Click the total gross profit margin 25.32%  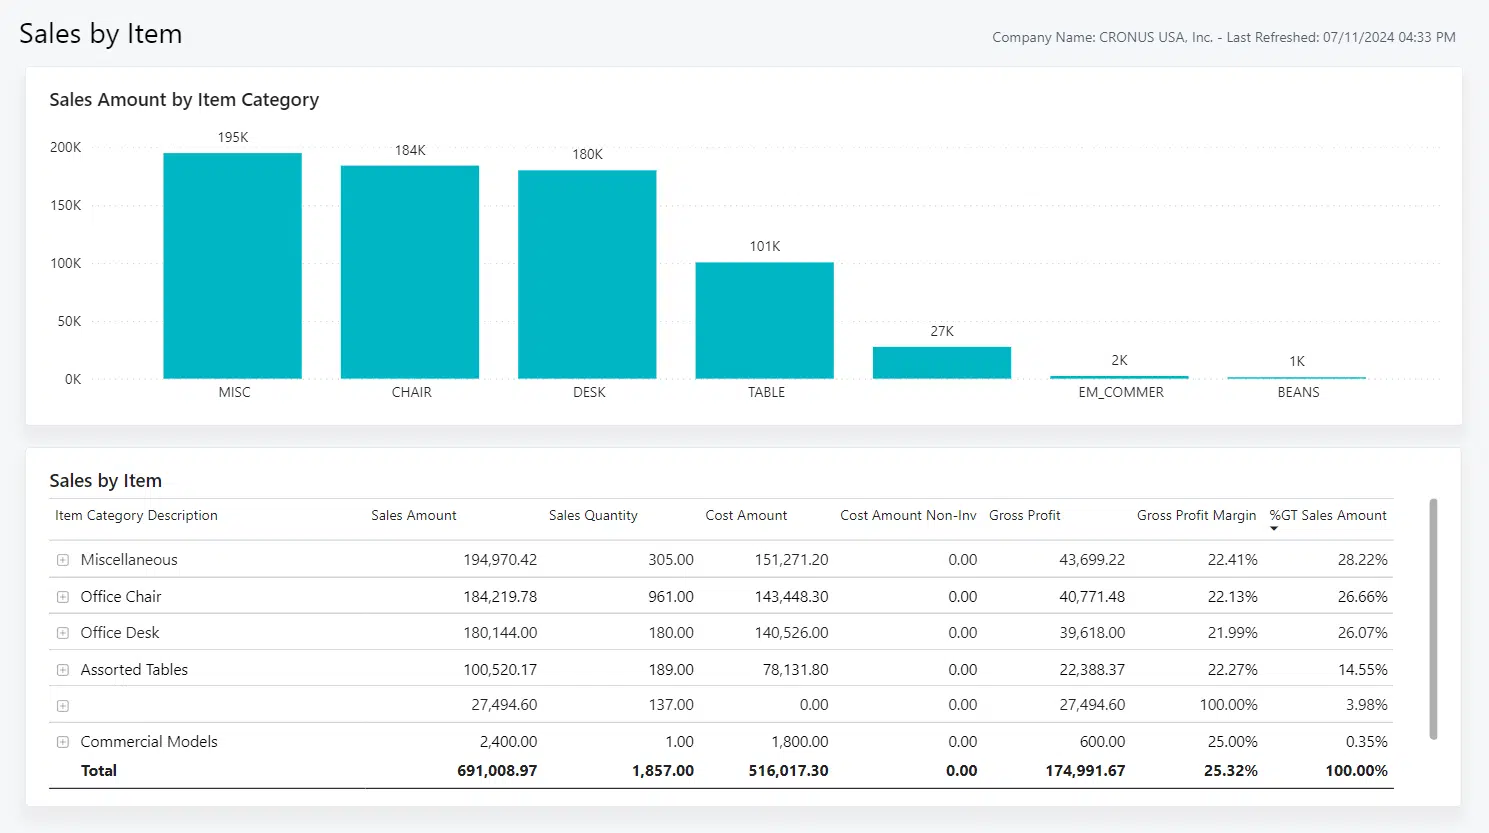1231,771
